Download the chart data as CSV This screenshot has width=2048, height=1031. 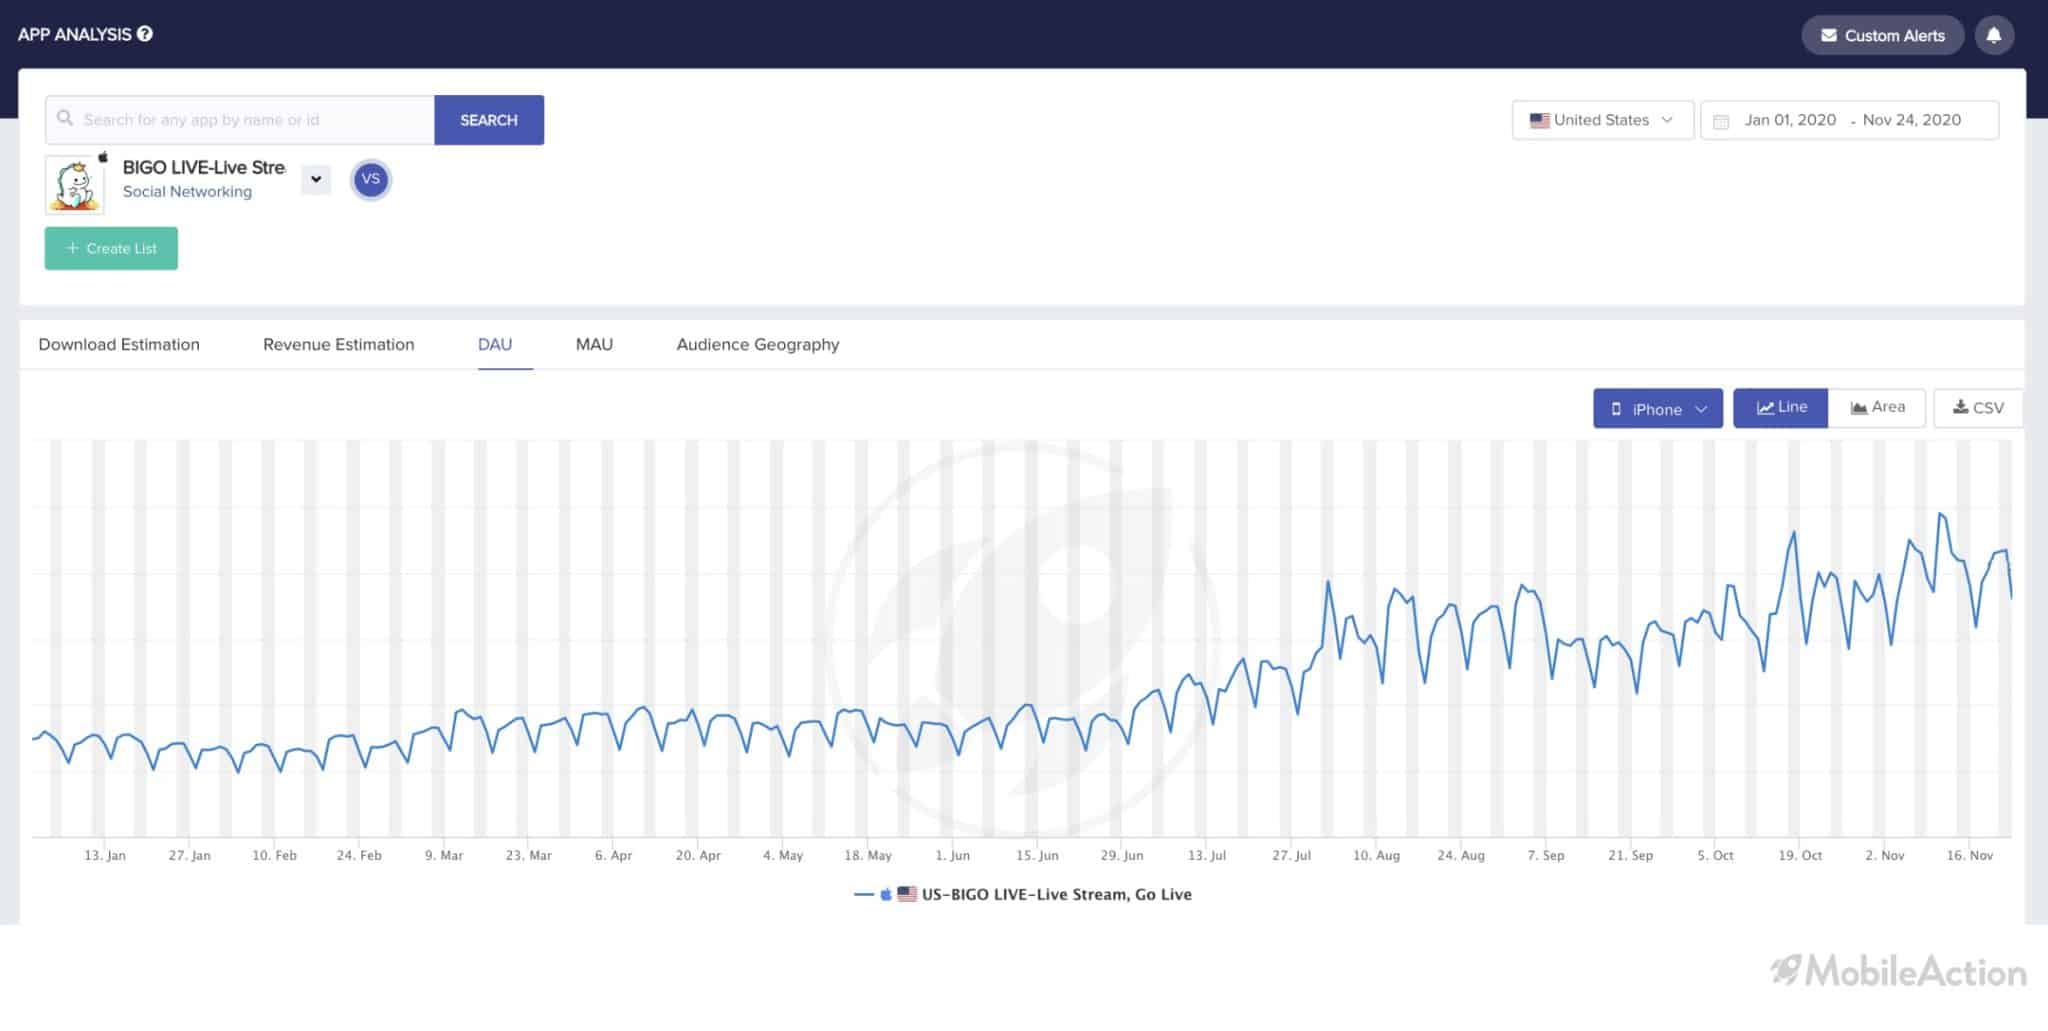tap(1978, 408)
